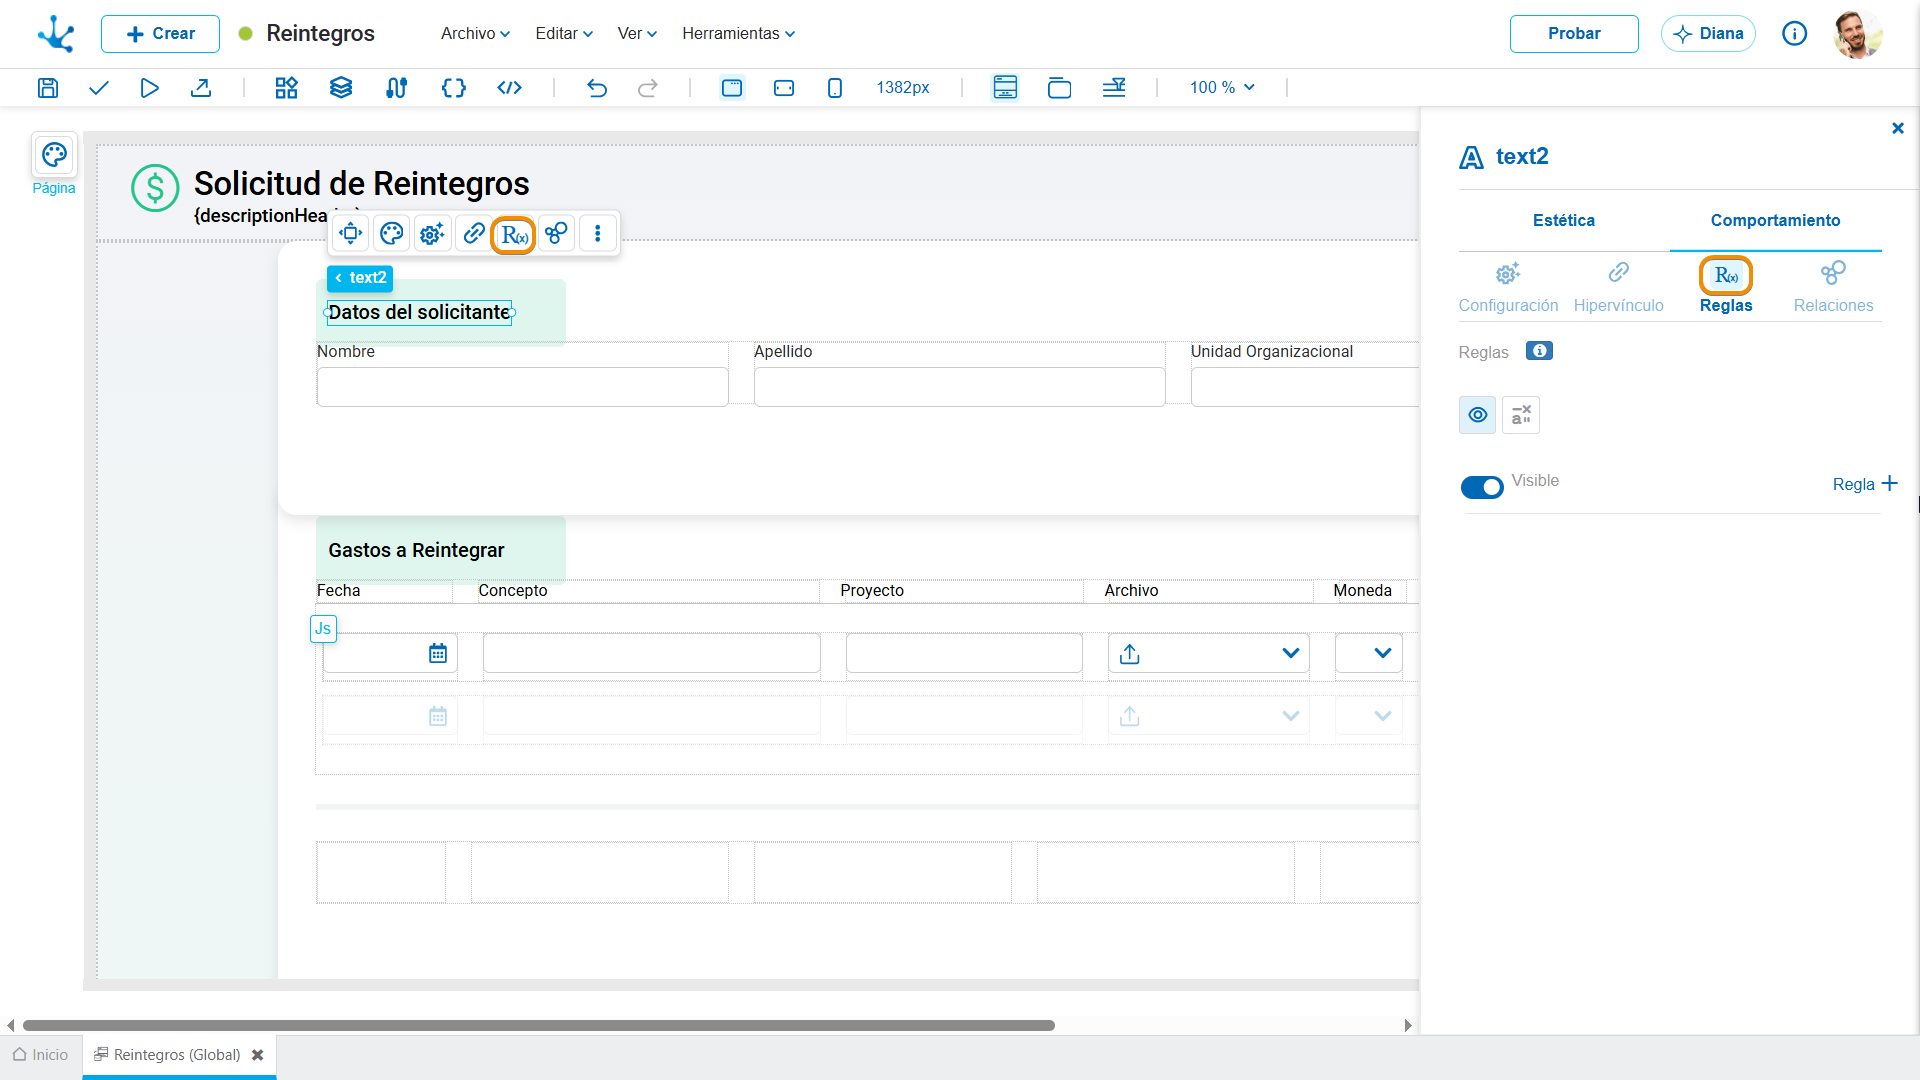Click the horizontal canvas scrollbar
This screenshot has height=1080, width=1920.
538,1025
